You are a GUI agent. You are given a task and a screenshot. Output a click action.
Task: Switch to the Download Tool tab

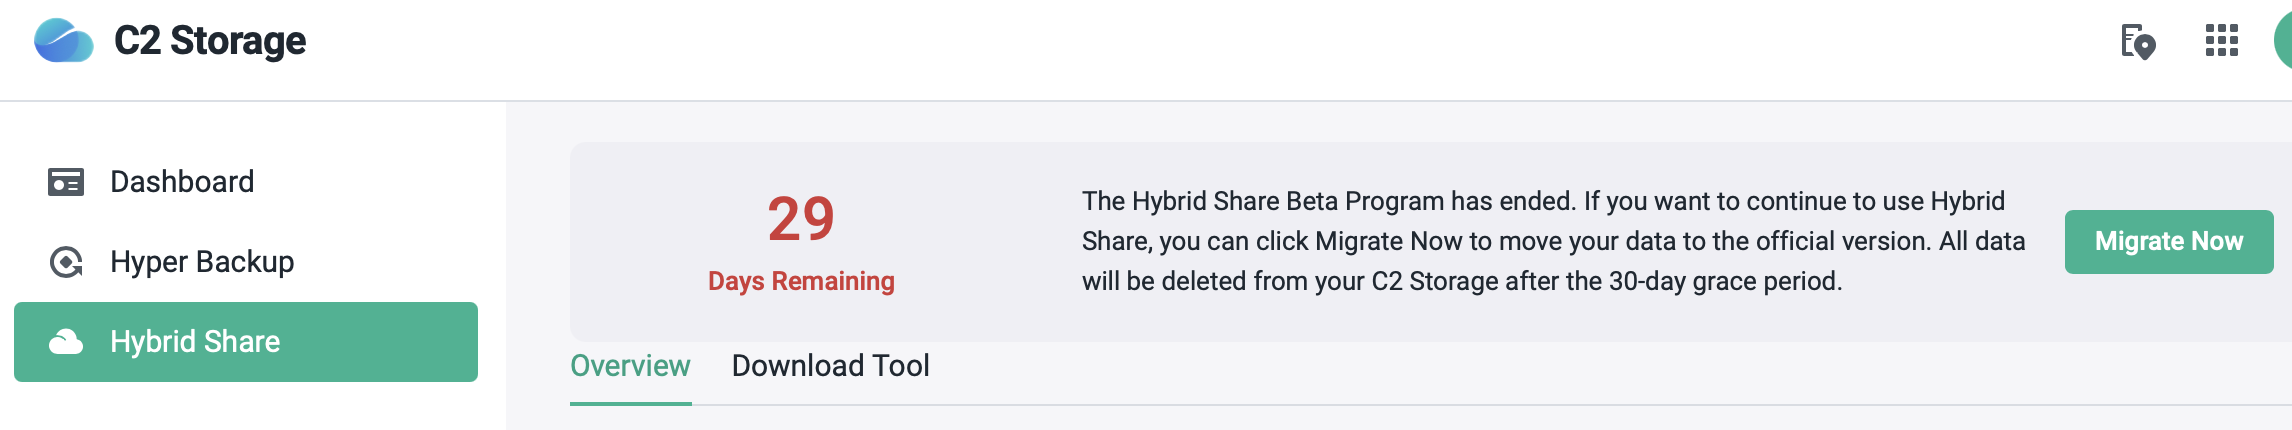pos(831,366)
